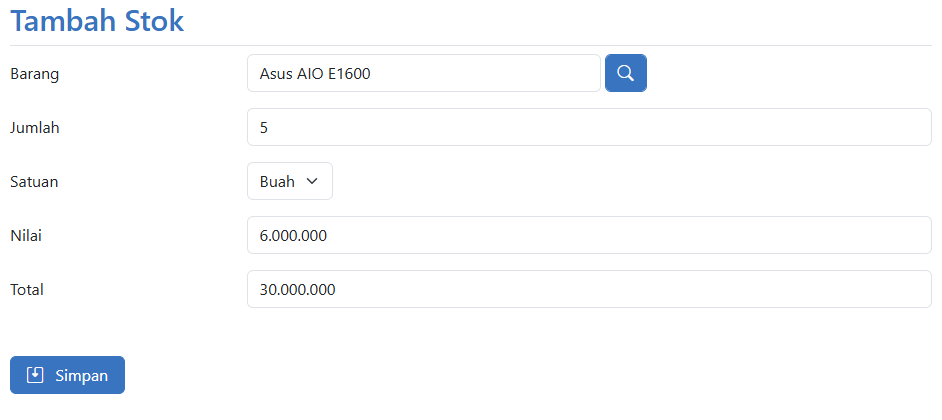Click the 30.000.000 value in Total
942x420 pixels.
click(297, 289)
